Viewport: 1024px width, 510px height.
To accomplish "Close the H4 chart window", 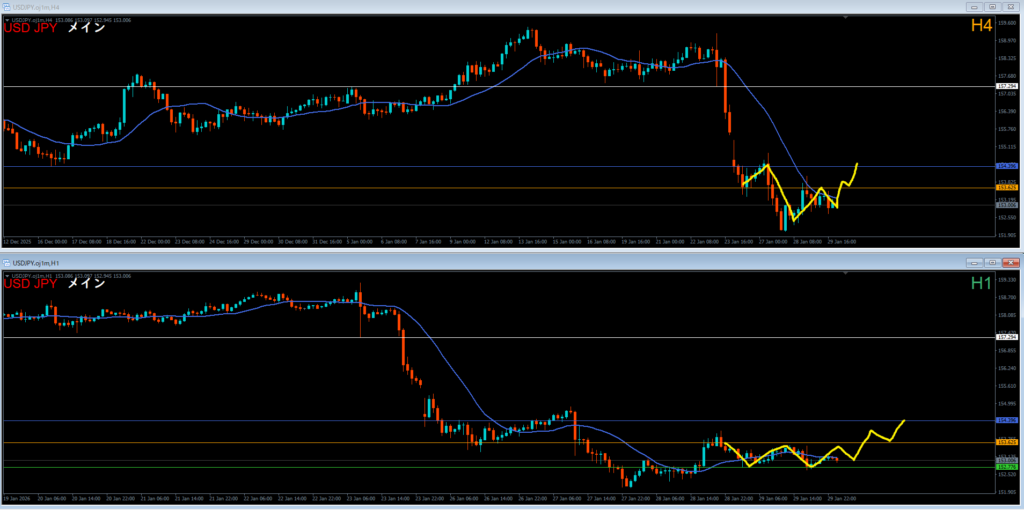I will 1011,8.
